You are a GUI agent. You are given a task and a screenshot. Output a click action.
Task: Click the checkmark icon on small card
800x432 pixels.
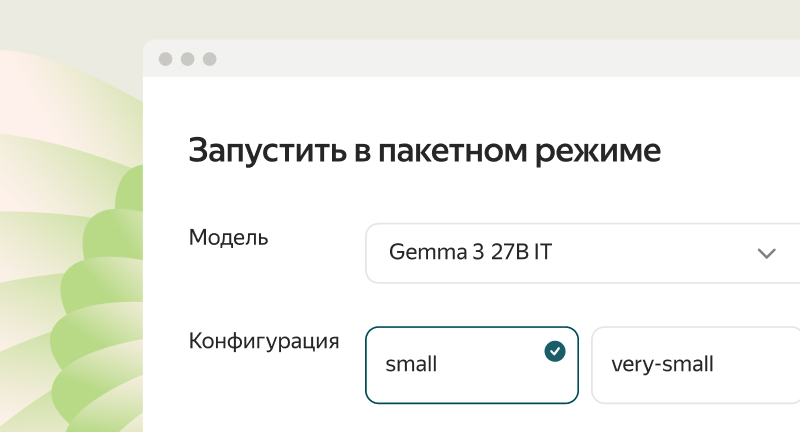(x=555, y=351)
